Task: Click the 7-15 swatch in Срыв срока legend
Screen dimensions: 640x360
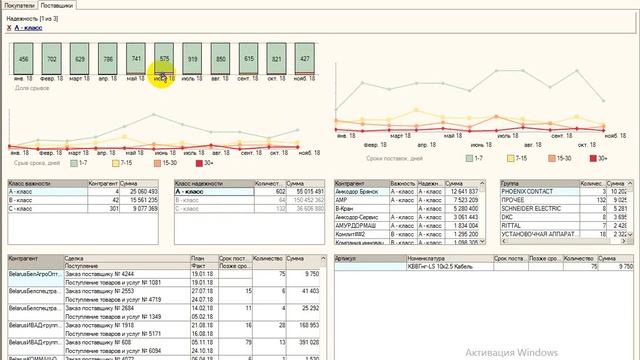Action: (116, 163)
